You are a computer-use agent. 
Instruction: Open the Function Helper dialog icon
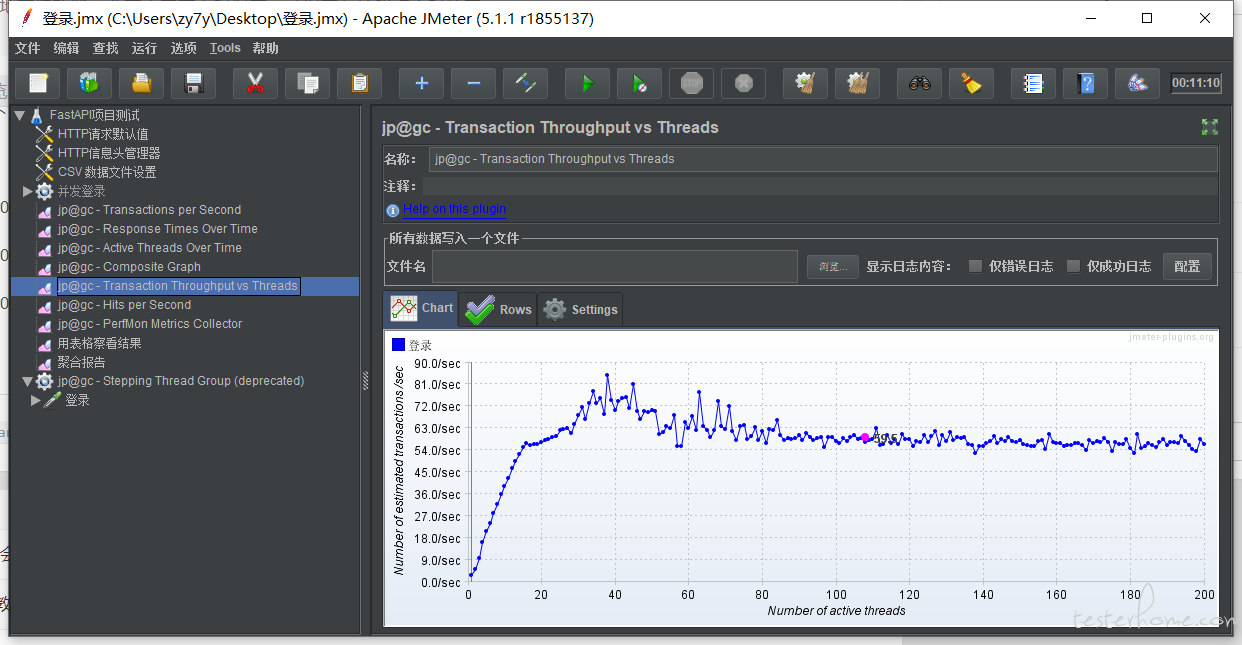[x=1034, y=83]
